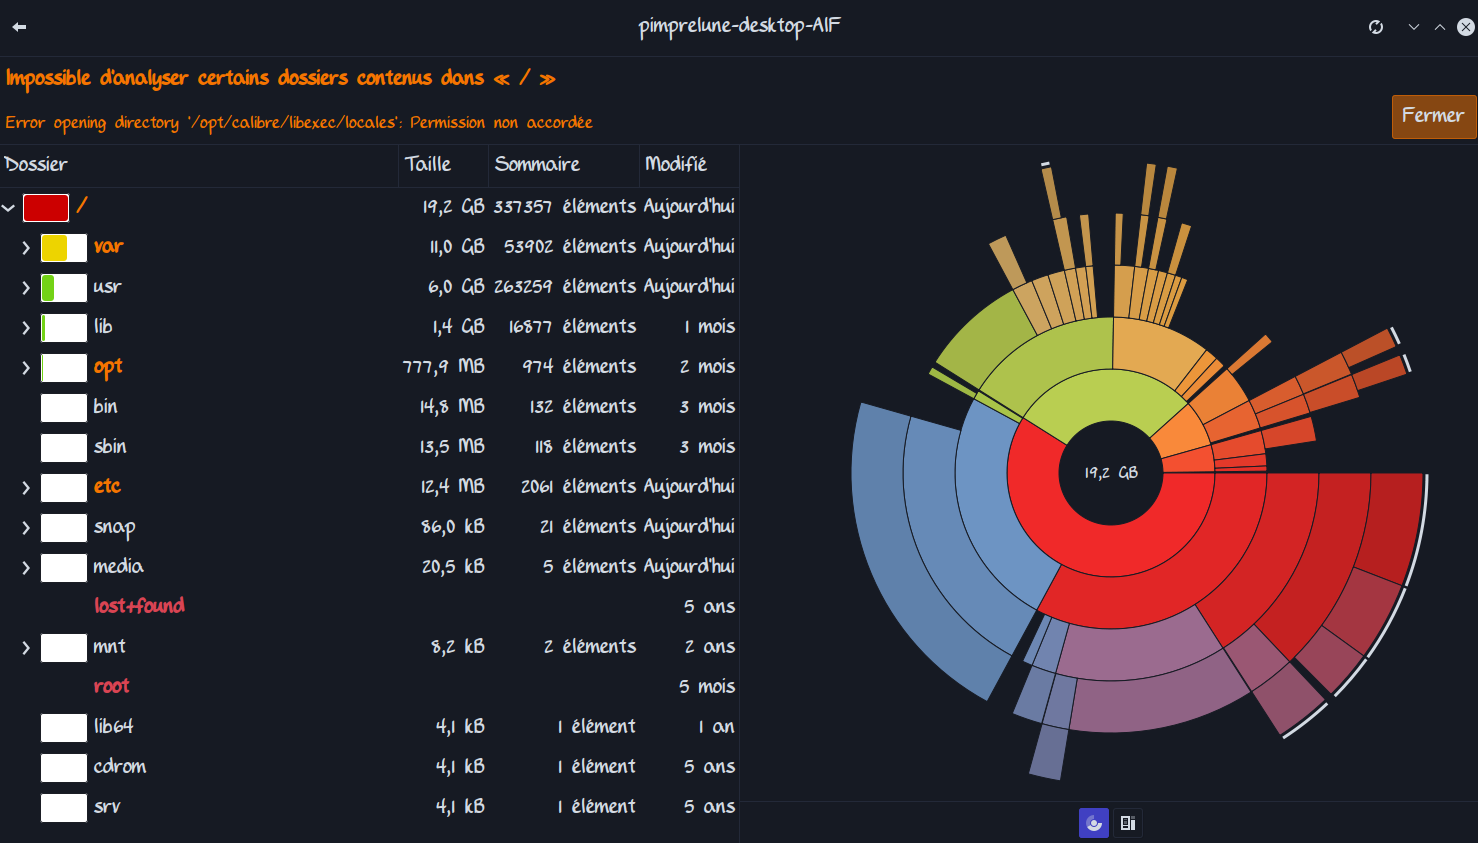The height and width of the screenshot is (843, 1478).
Task: Go back with the left arrow icon
Action: [x=19, y=27]
